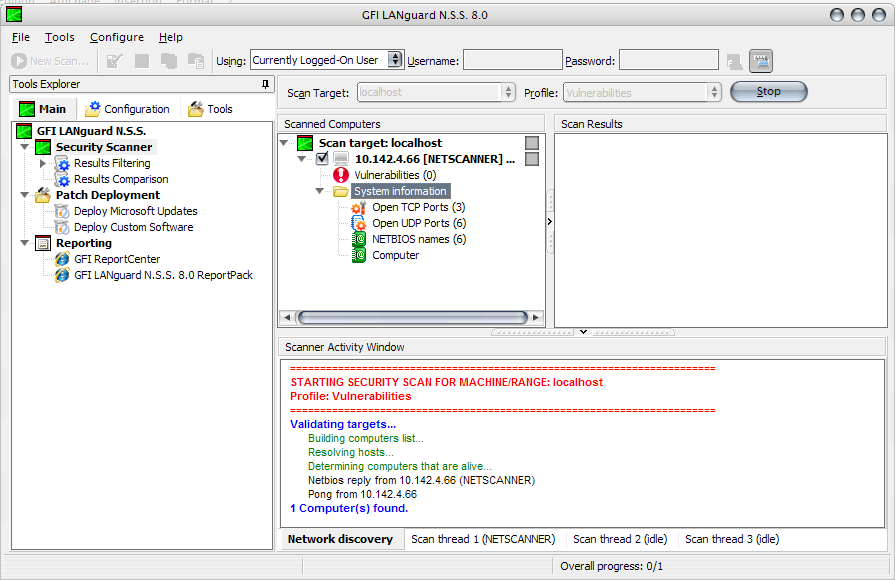Click the '1 Computer(s) found.' line

point(349,508)
